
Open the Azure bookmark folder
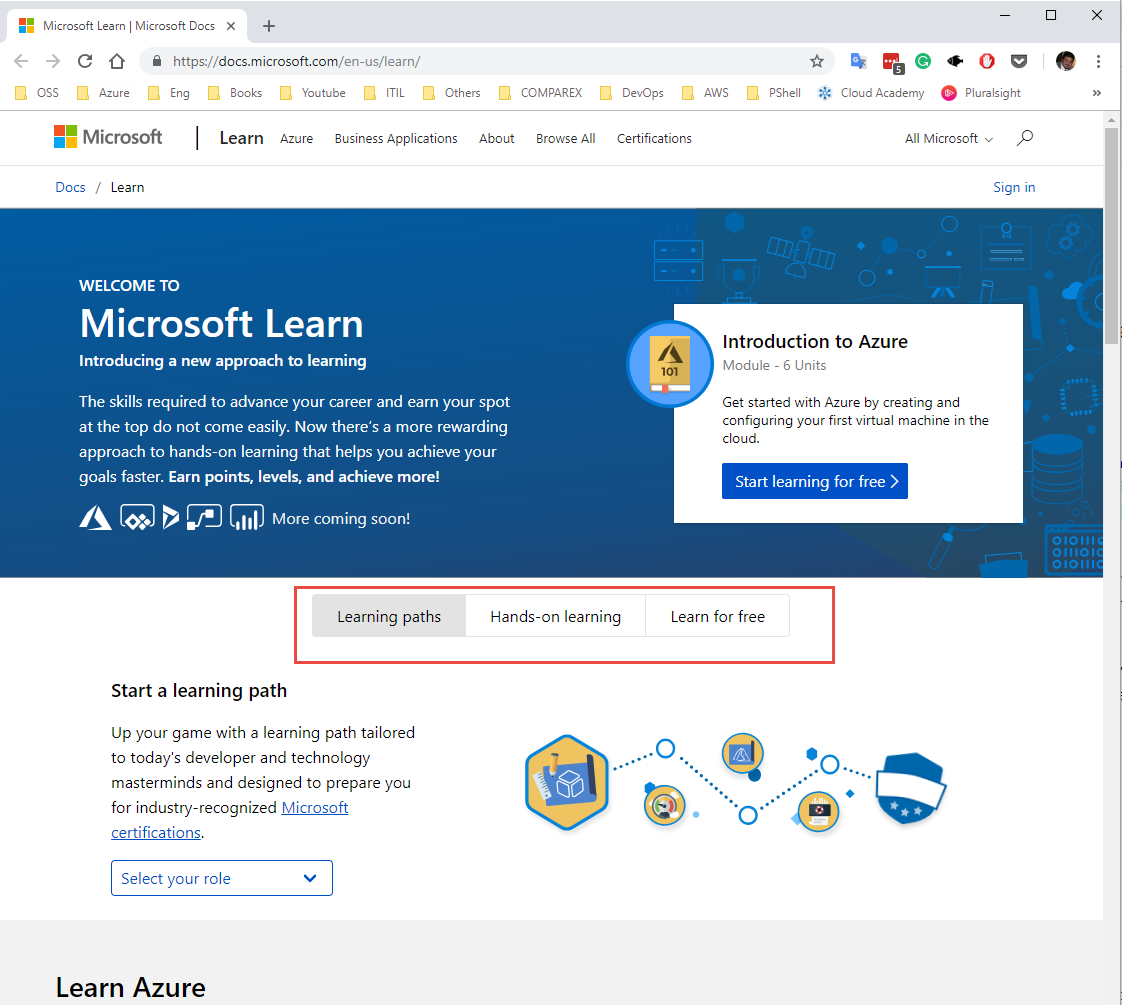point(103,93)
